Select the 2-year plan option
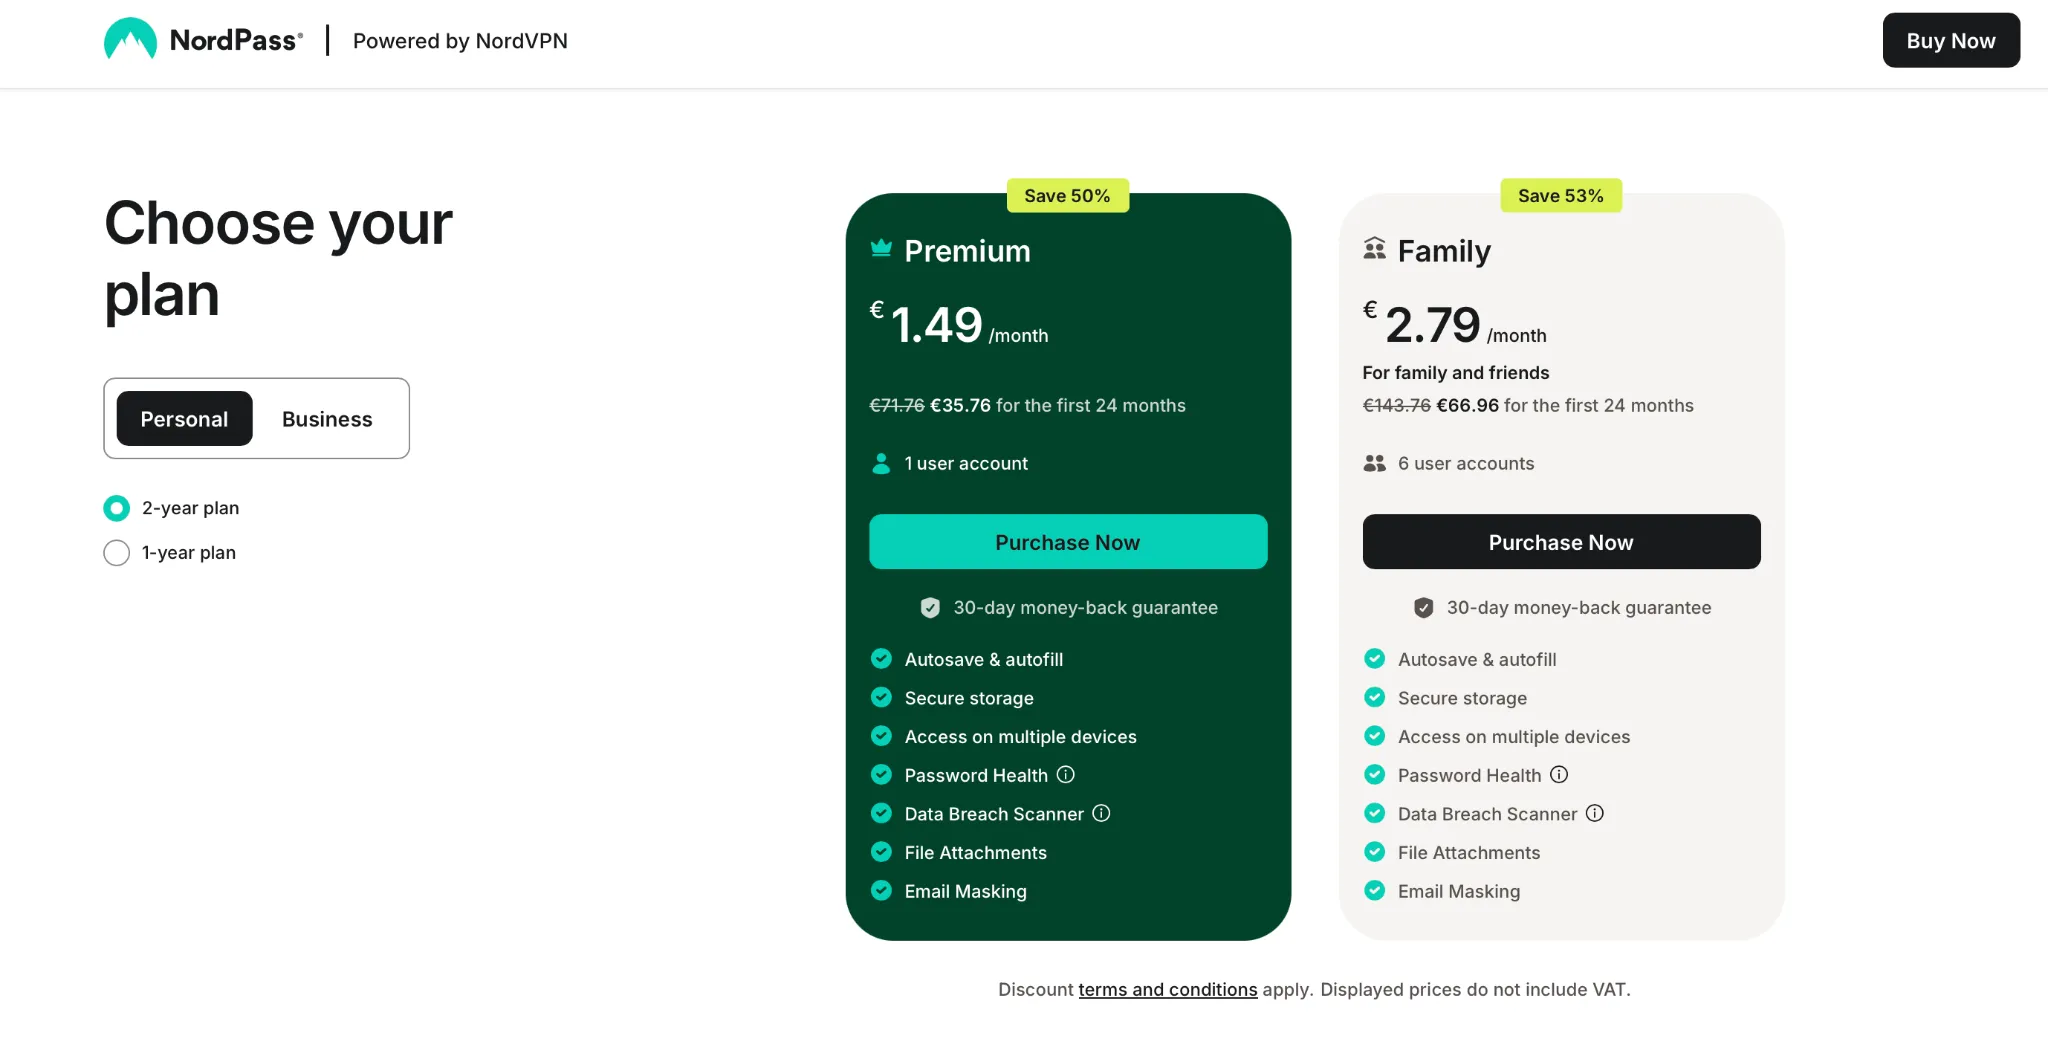Image resolution: width=2048 pixels, height=1055 pixels. coord(116,508)
